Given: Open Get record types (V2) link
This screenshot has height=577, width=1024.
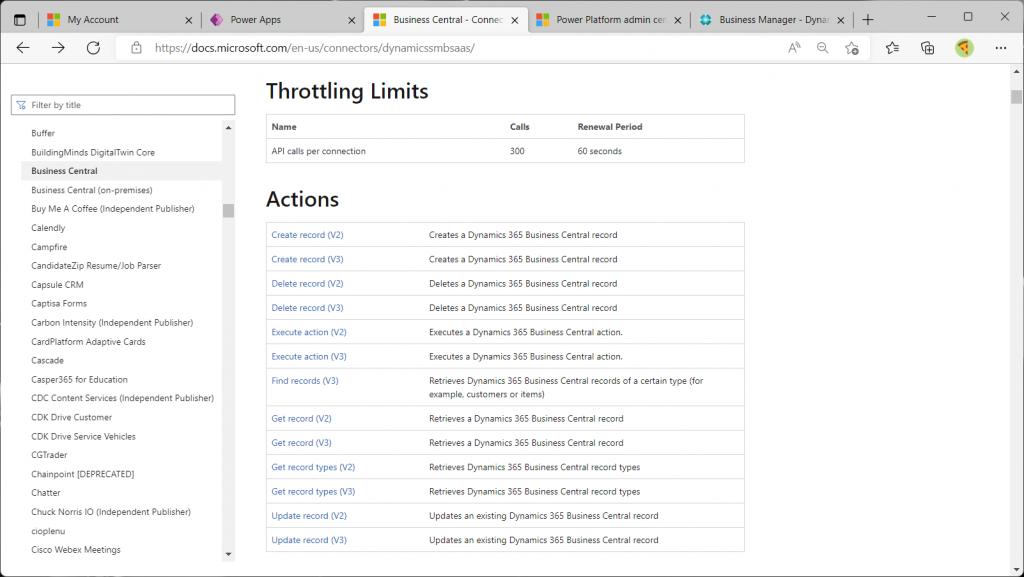Looking at the screenshot, I should click(313, 467).
